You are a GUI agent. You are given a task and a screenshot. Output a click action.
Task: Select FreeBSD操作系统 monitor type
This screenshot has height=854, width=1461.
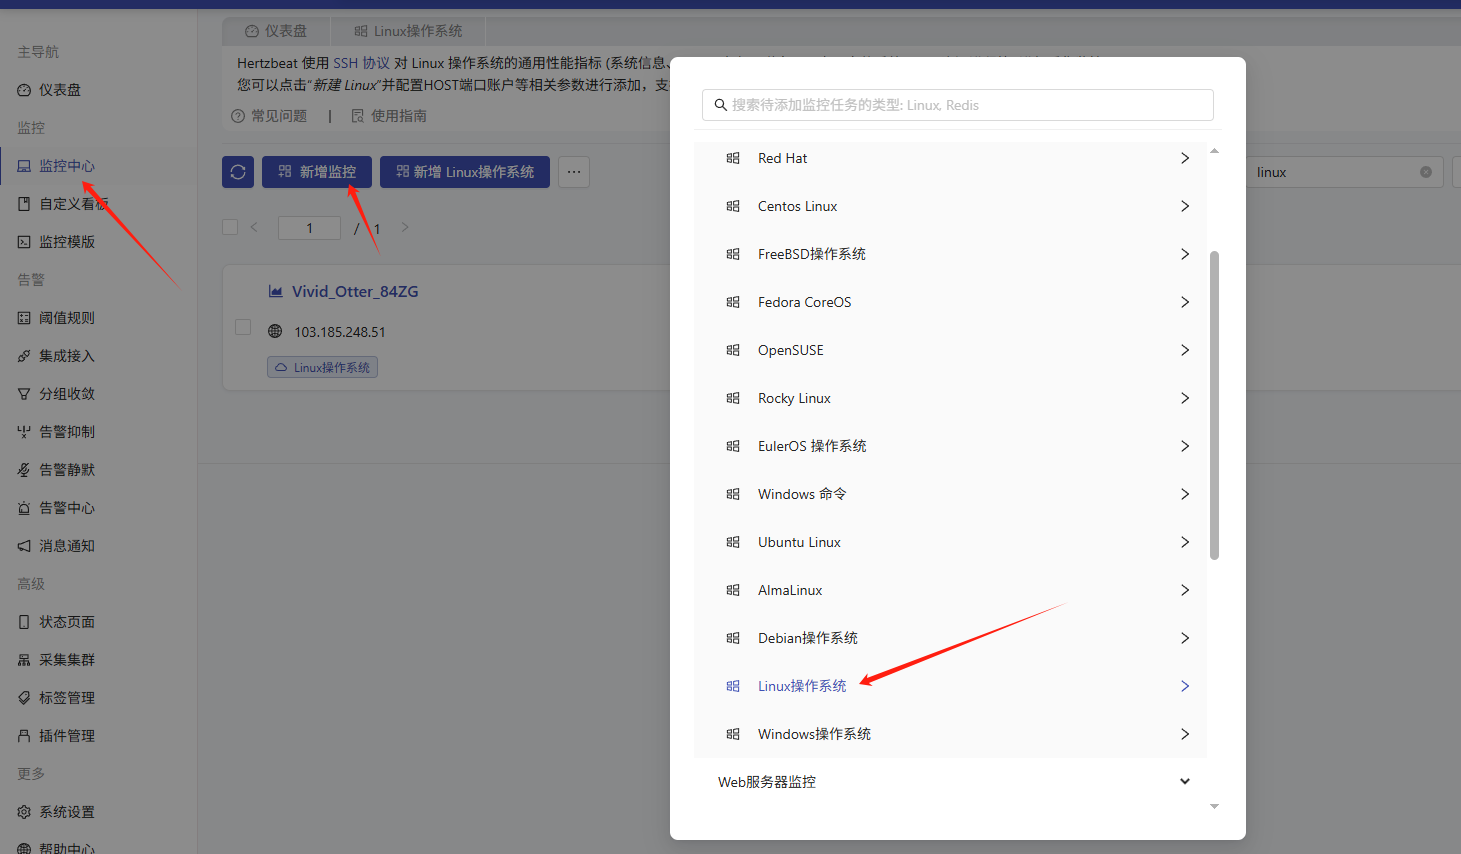click(x=950, y=254)
